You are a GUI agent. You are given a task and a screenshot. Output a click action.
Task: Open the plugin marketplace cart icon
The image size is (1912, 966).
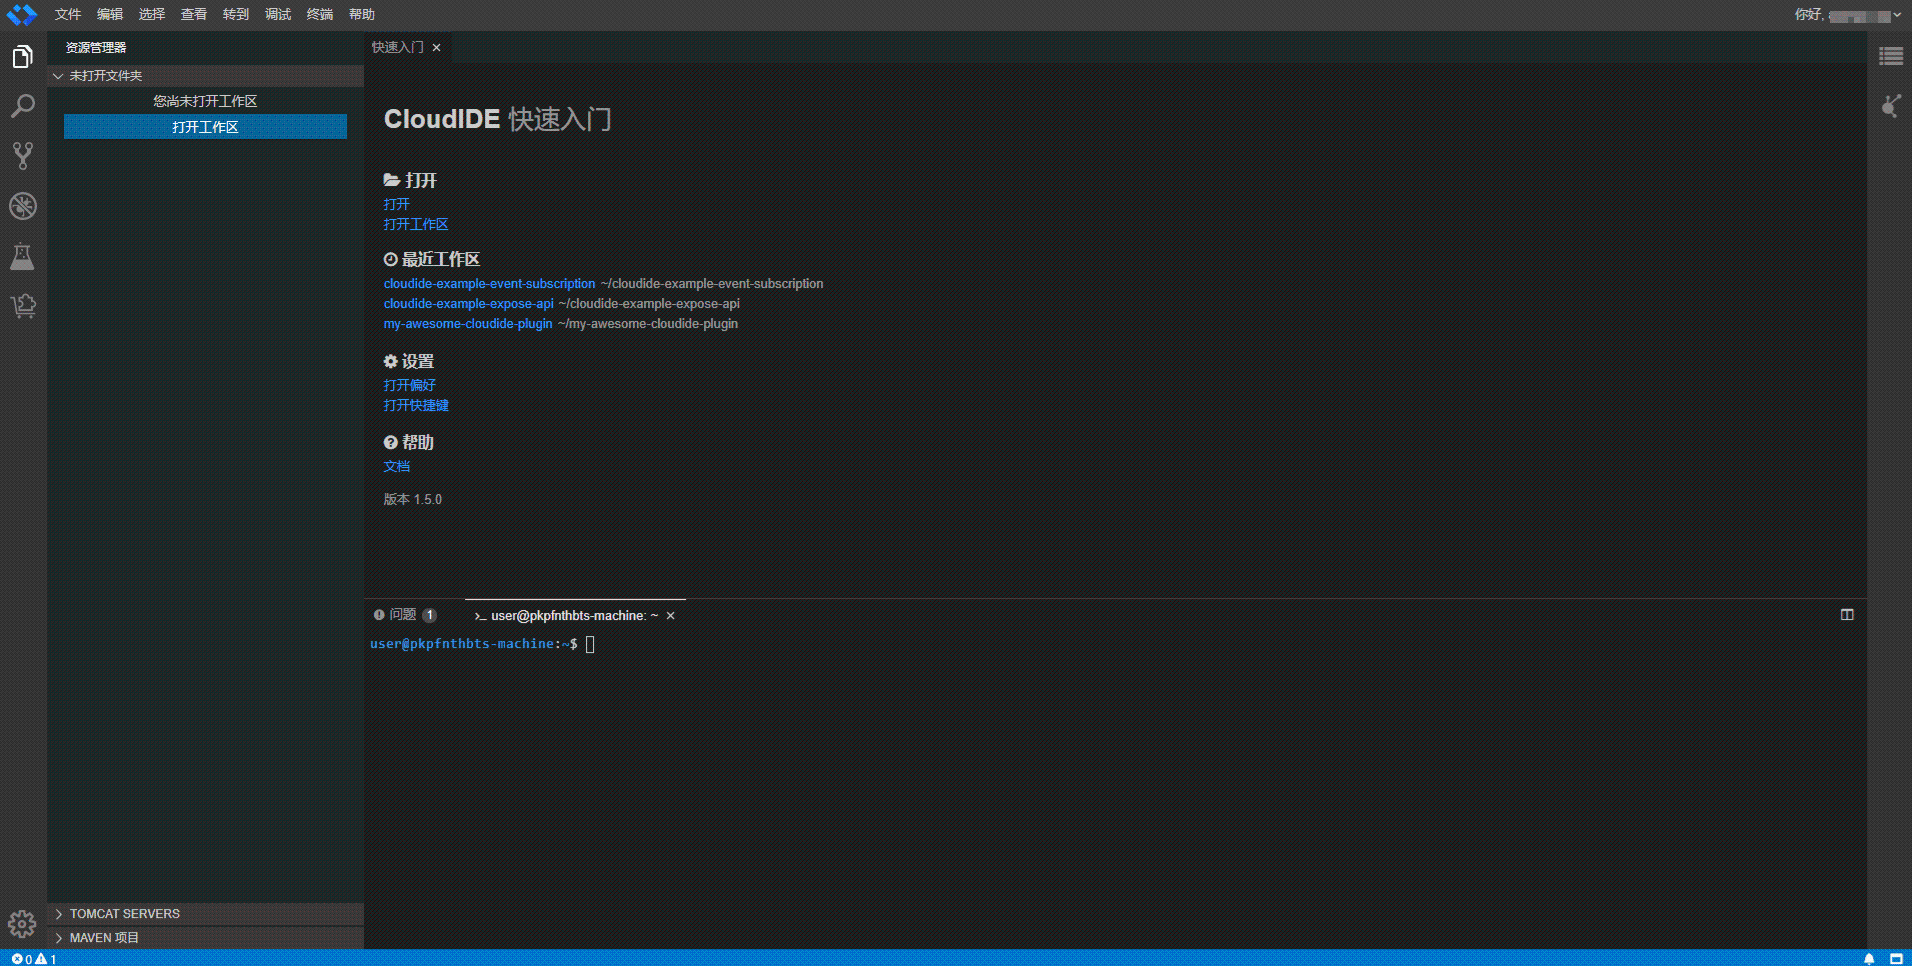pos(23,306)
